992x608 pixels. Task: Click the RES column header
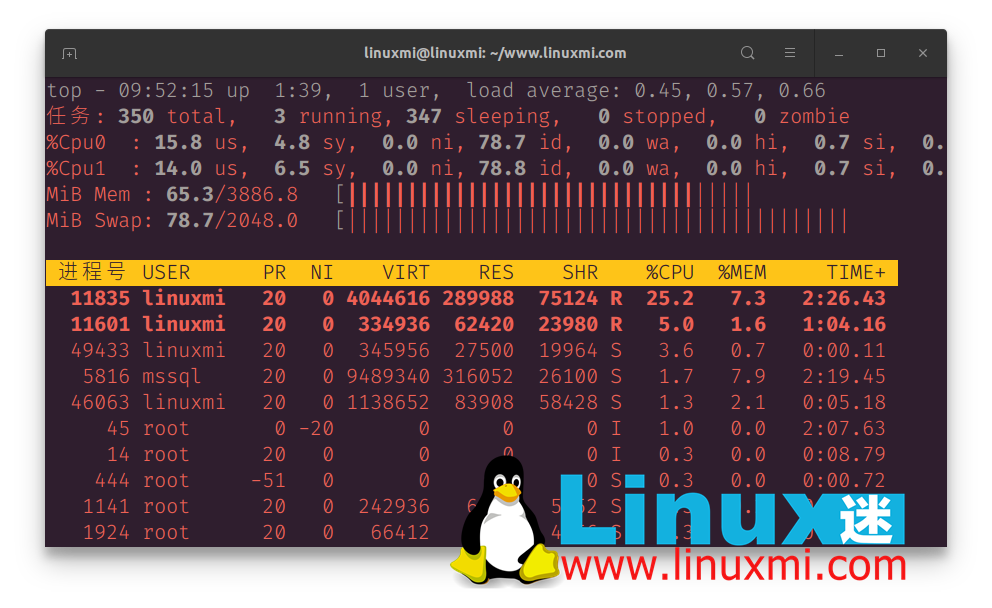click(496, 273)
